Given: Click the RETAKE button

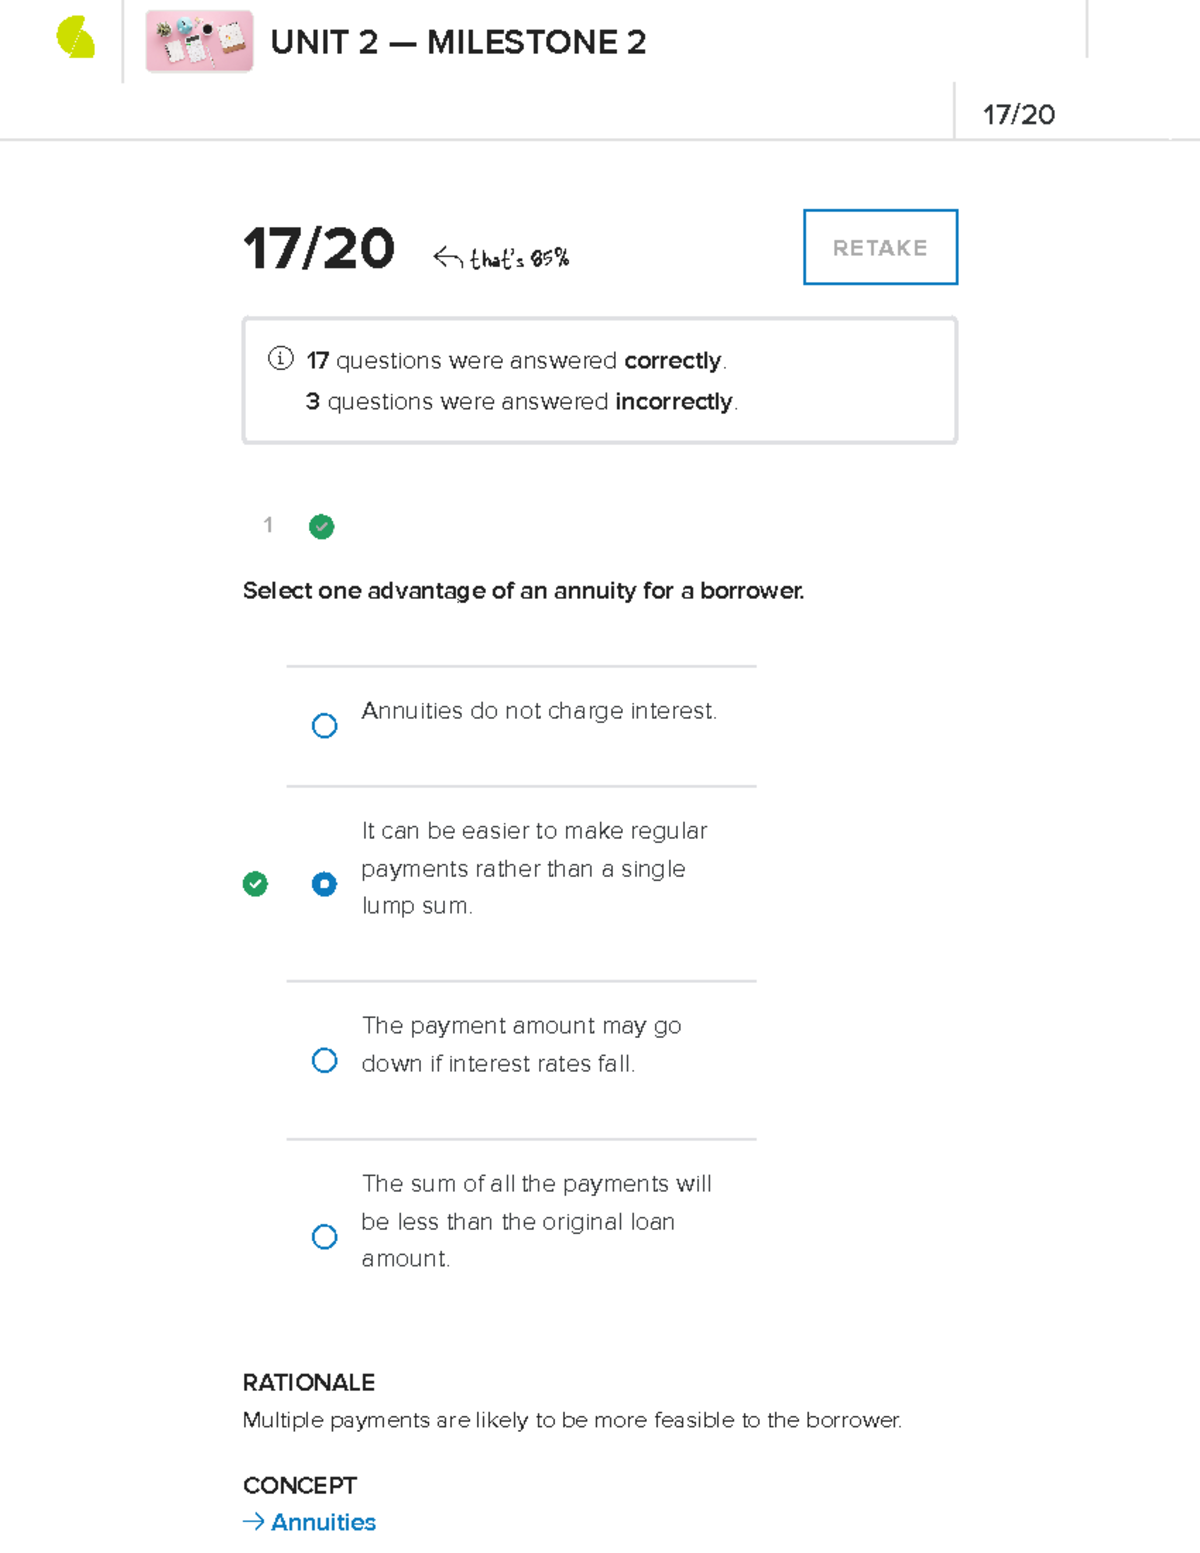Looking at the screenshot, I should [x=880, y=247].
